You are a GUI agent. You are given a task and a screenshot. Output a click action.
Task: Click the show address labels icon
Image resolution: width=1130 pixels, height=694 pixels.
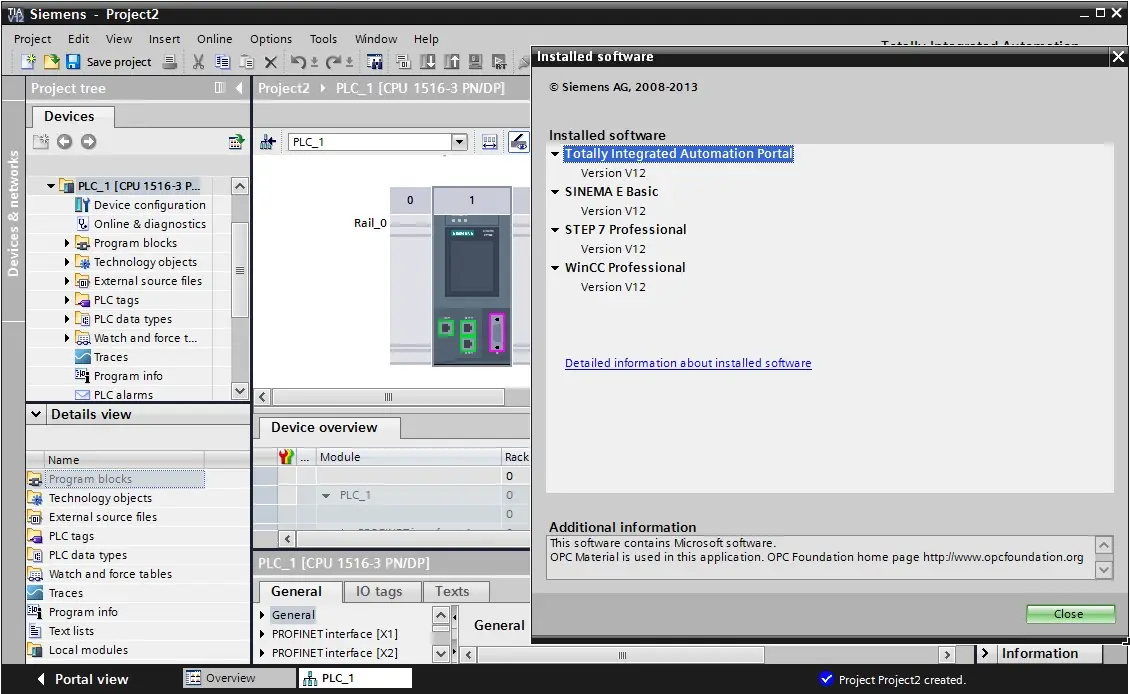[489, 142]
